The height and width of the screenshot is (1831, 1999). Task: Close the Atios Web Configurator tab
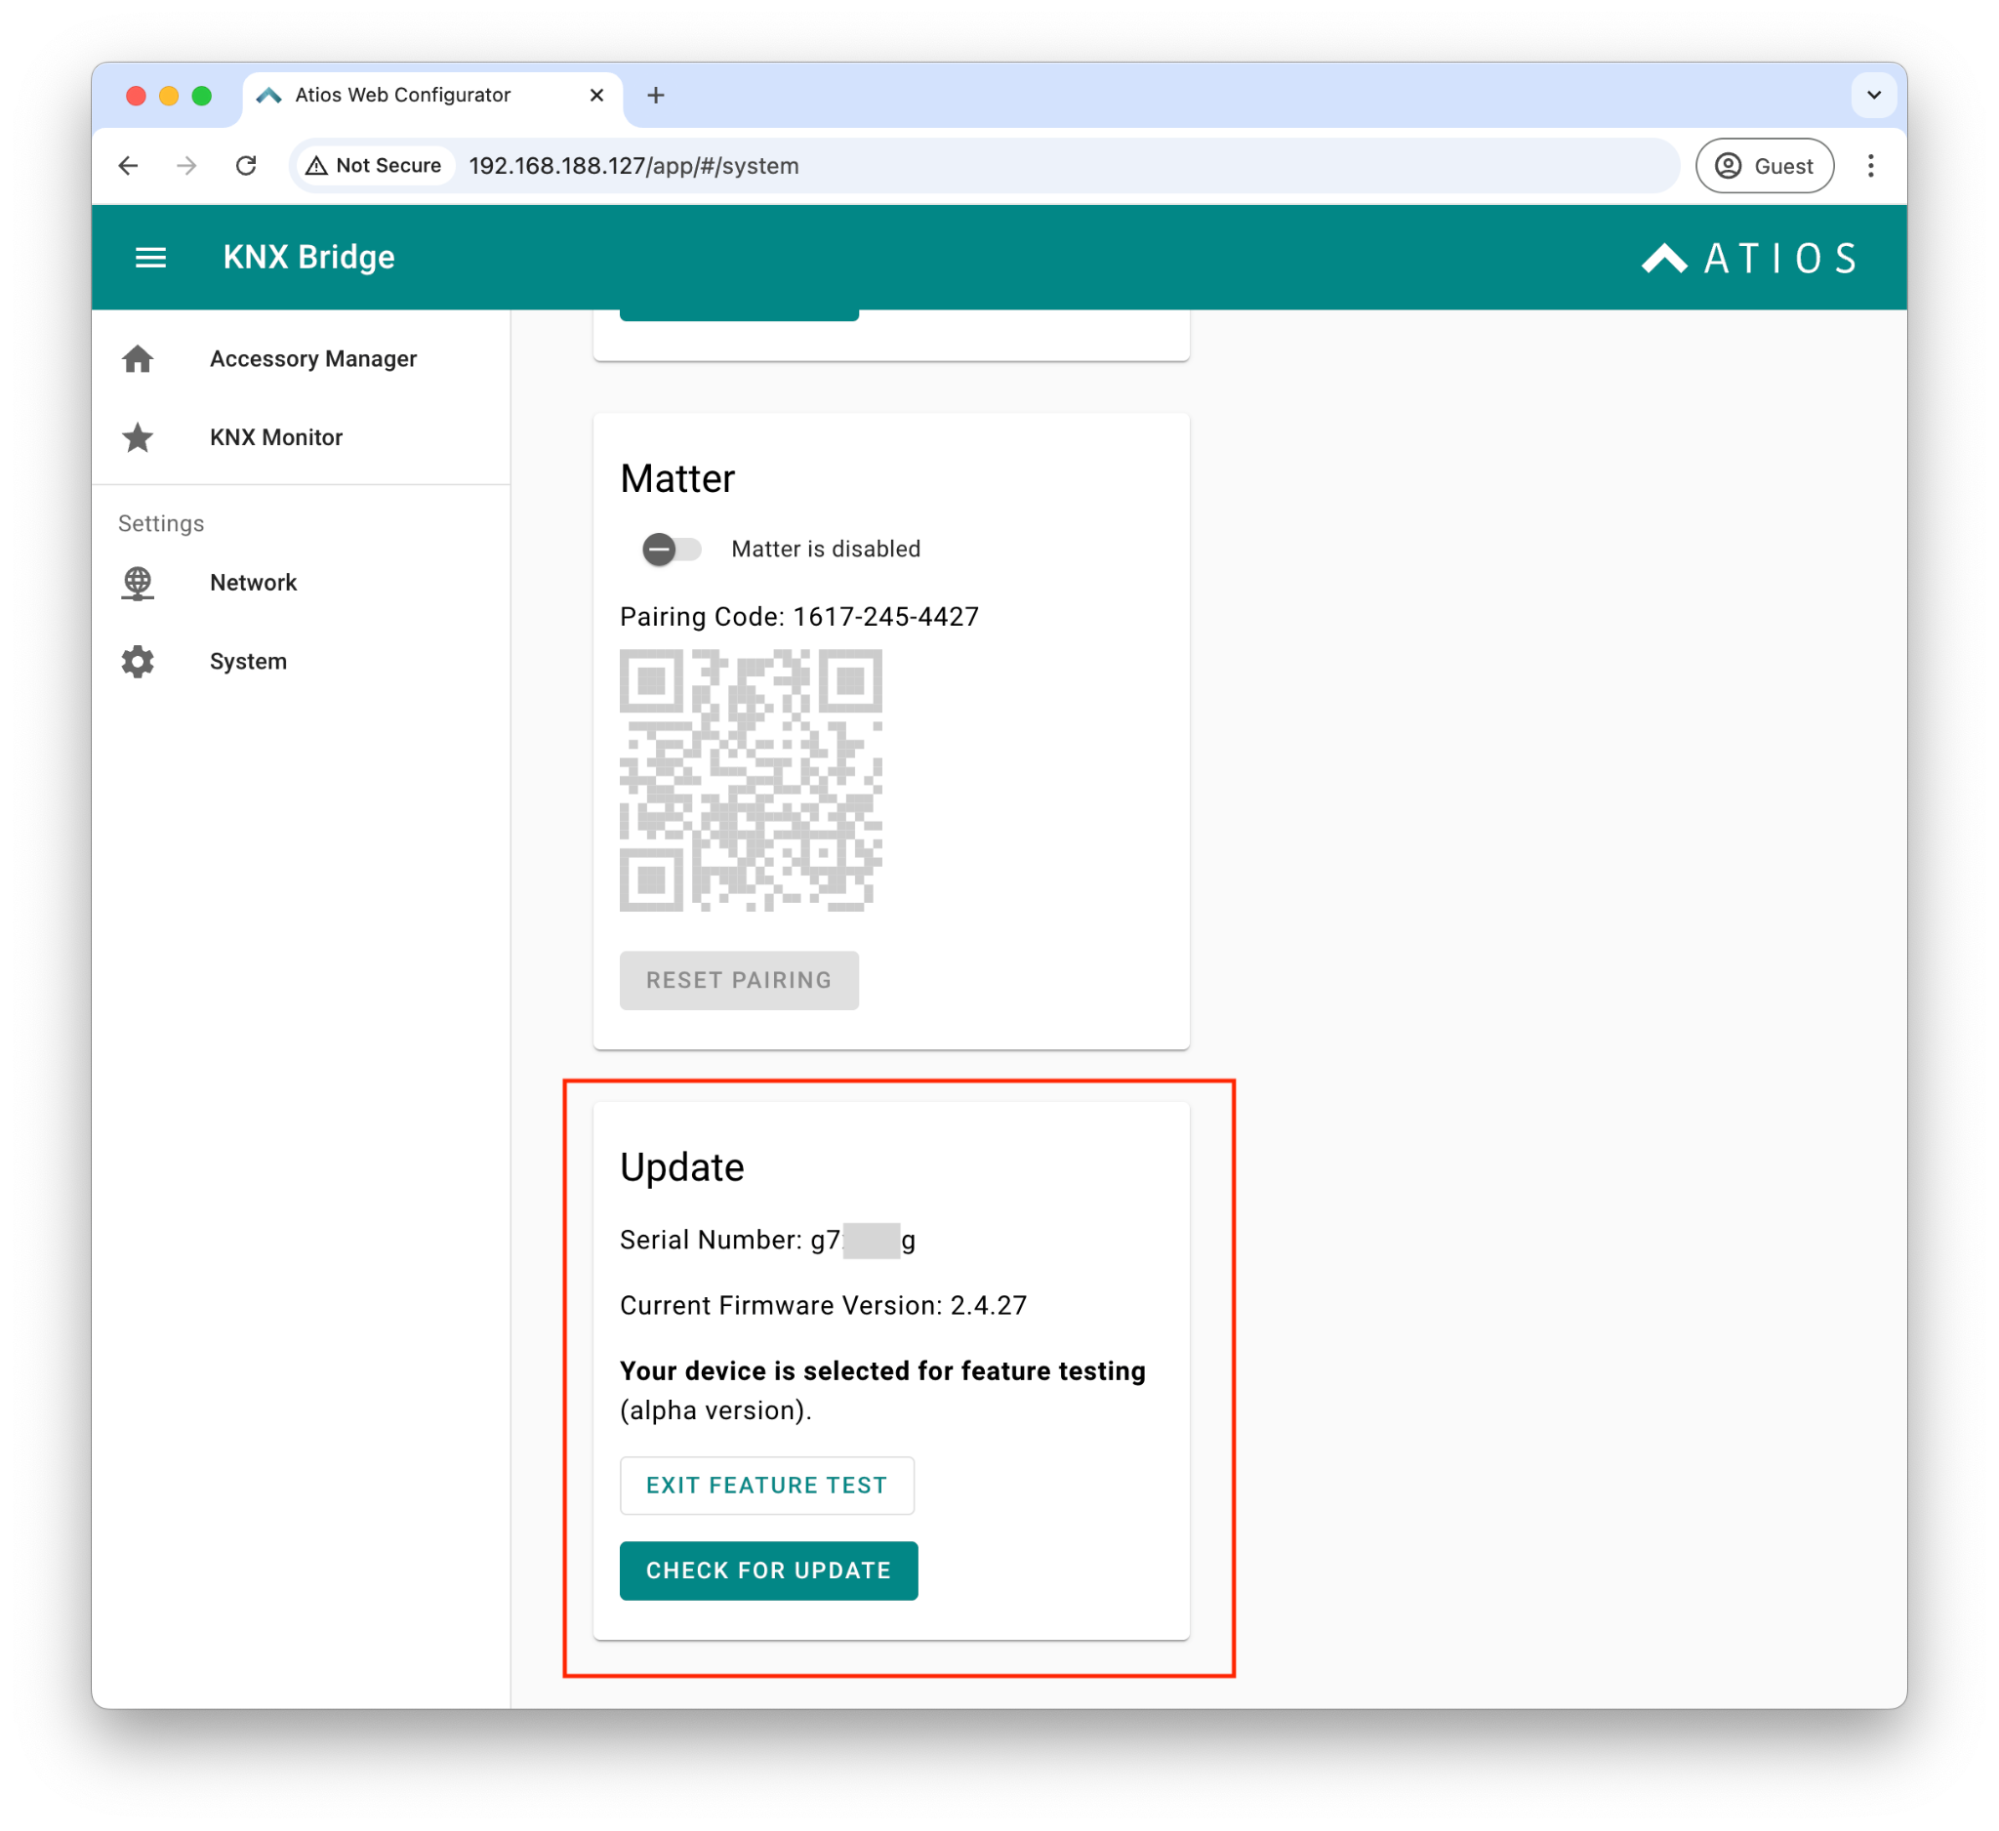(x=596, y=95)
